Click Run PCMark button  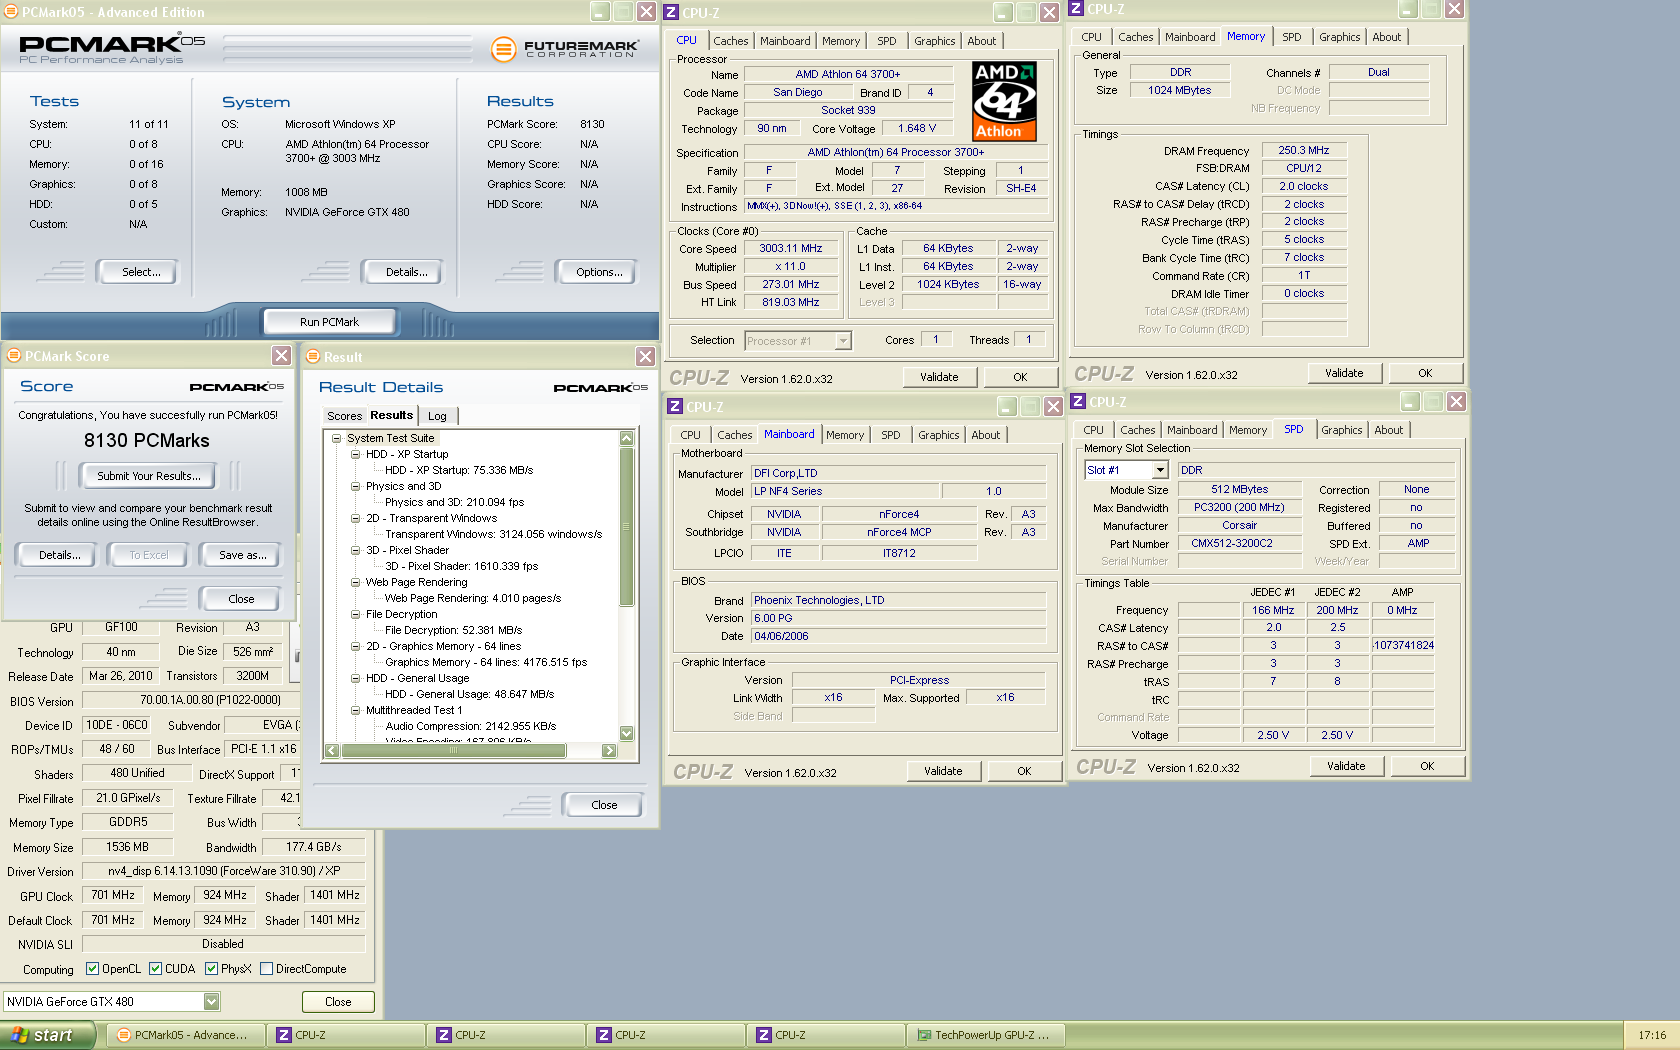pyautogui.click(x=329, y=322)
